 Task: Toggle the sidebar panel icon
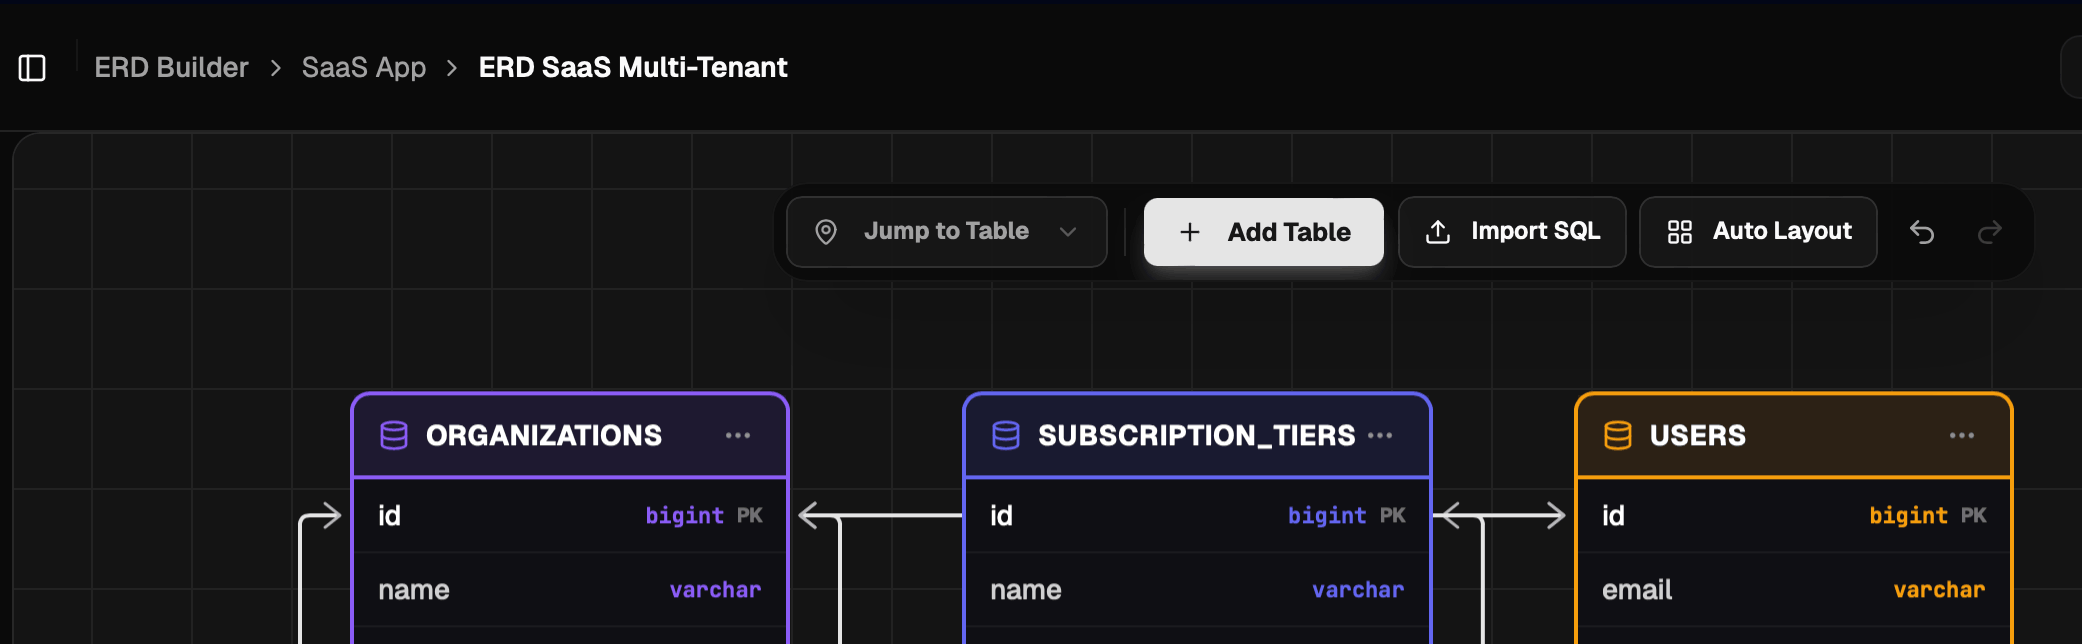tap(32, 68)
